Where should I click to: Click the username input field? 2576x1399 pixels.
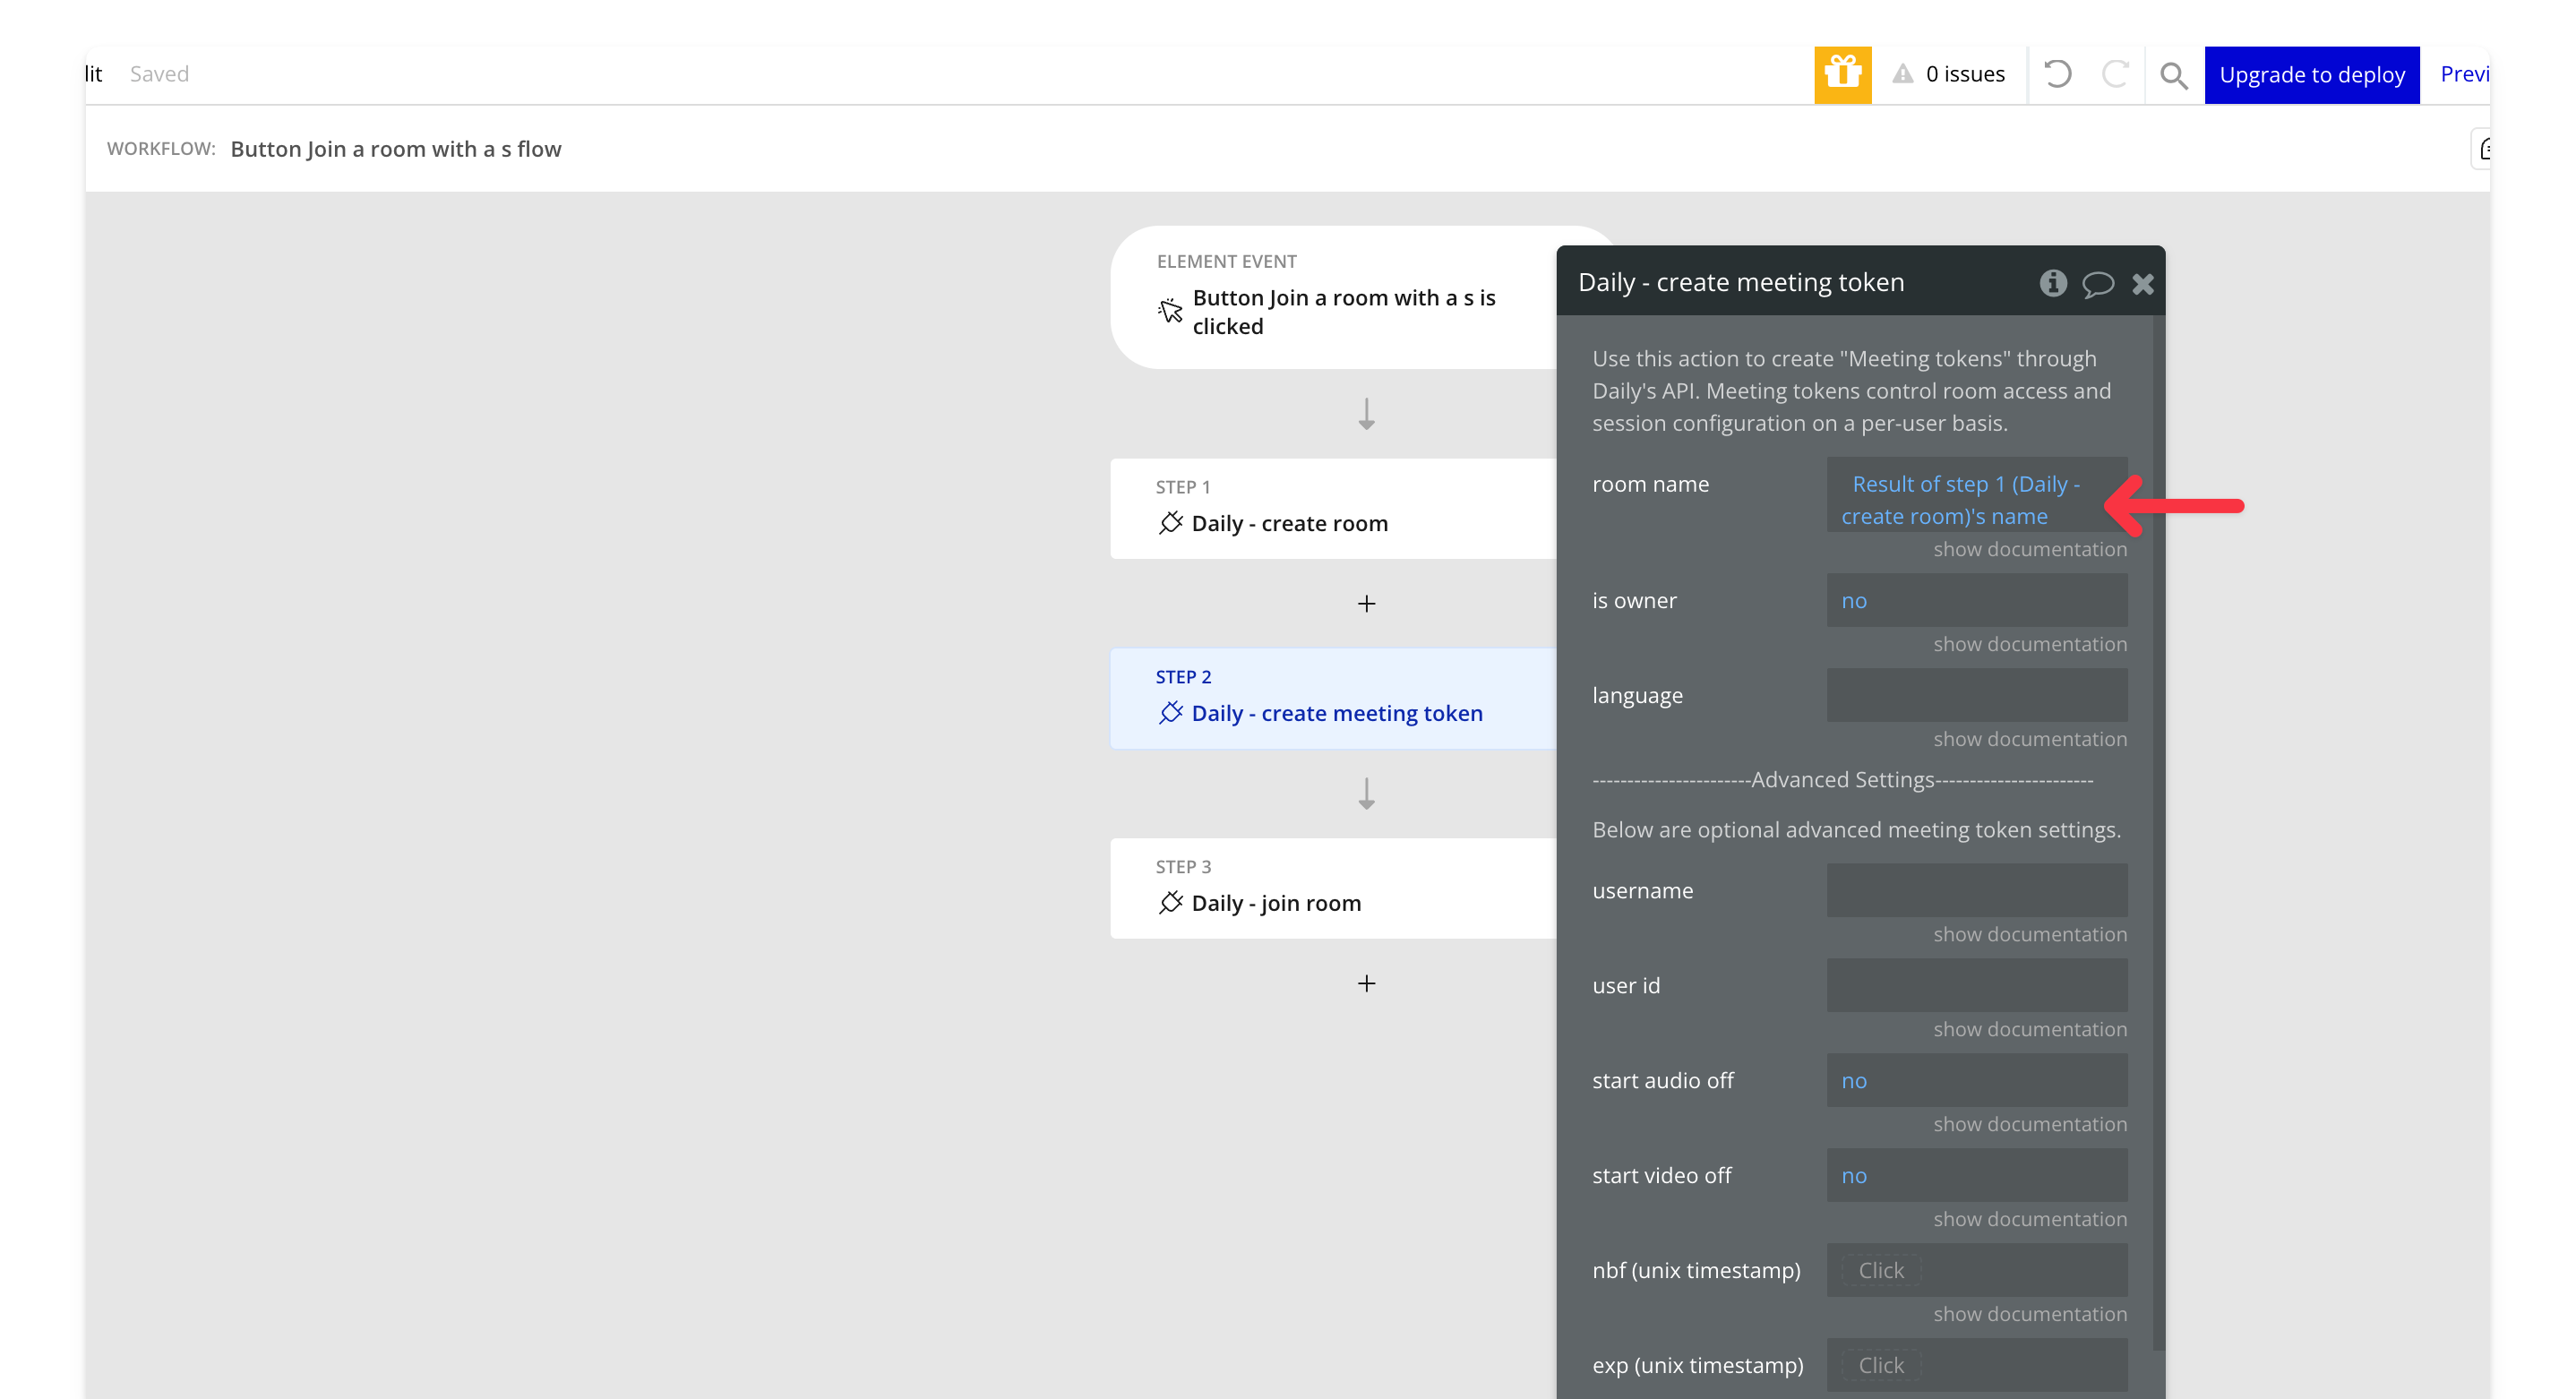(1975, 890)
